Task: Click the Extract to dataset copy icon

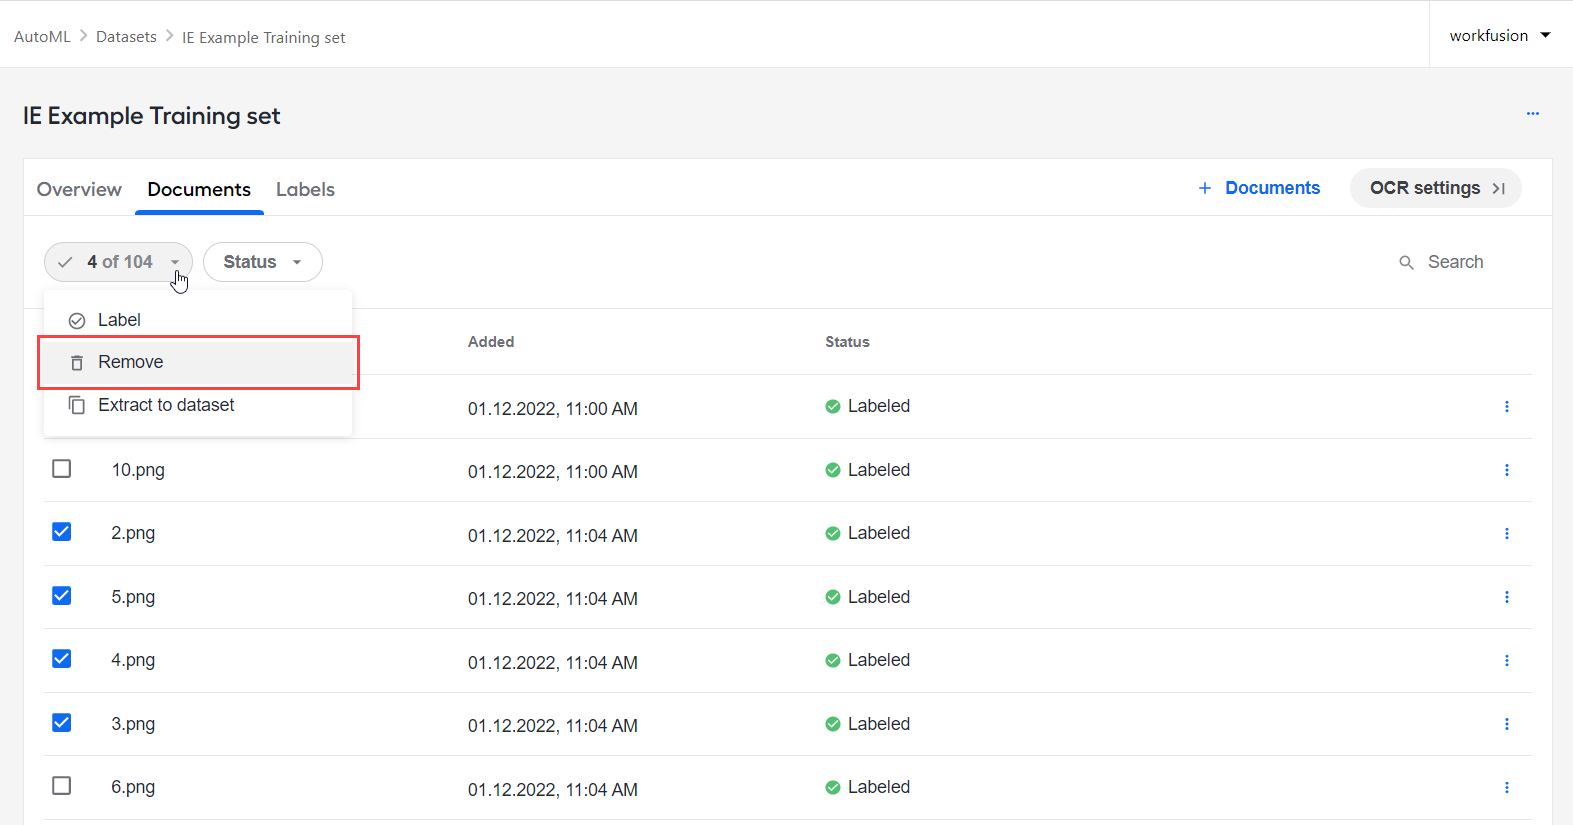Action: [x=77, y=405]
